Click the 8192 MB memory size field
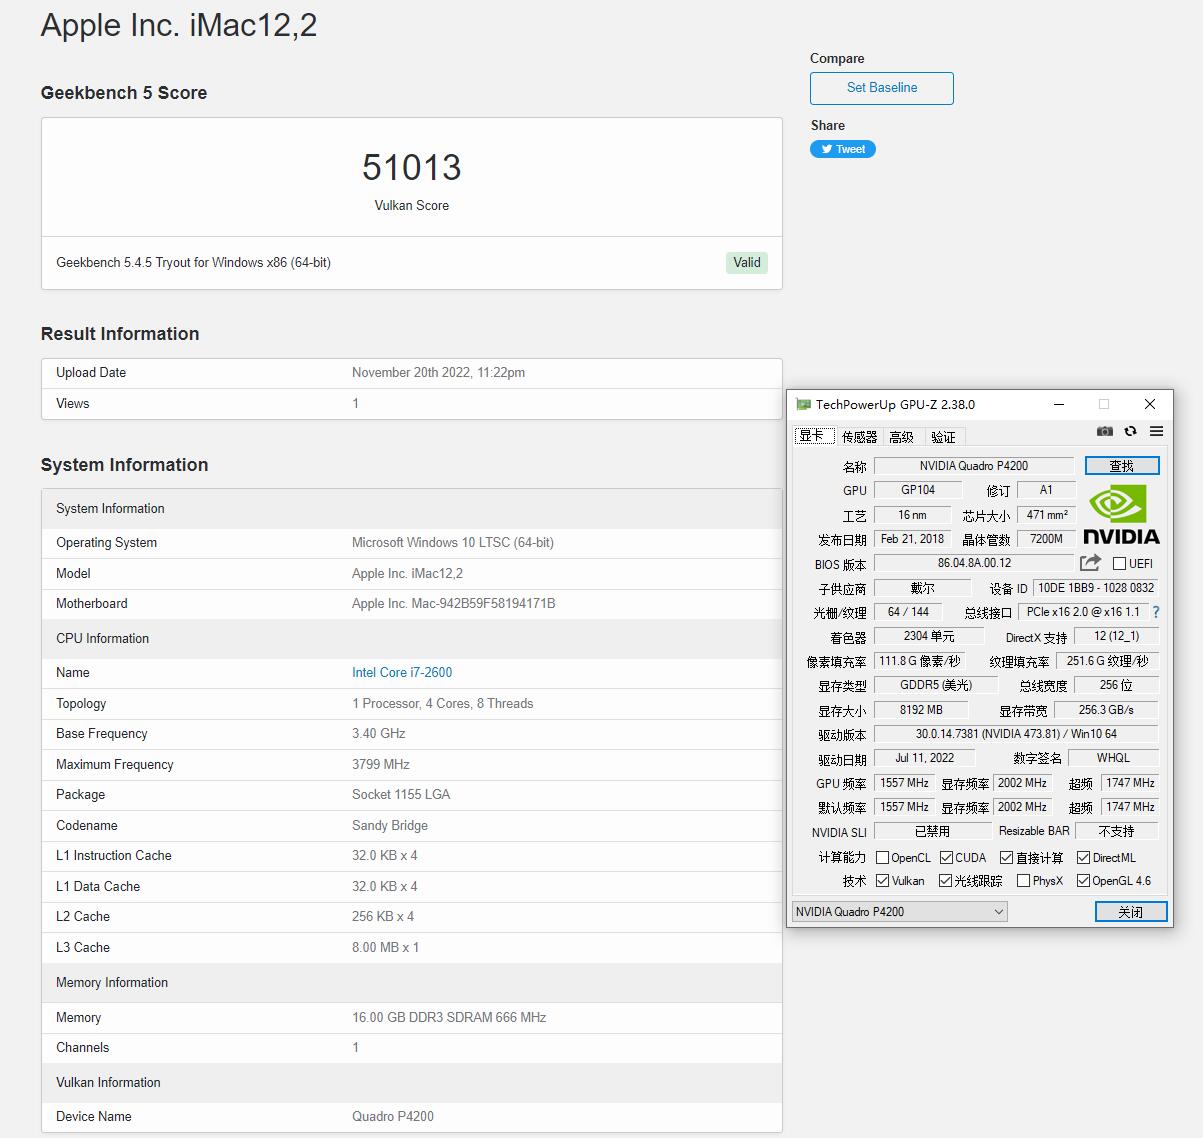1203x1138 pixels. click(921, 710)
